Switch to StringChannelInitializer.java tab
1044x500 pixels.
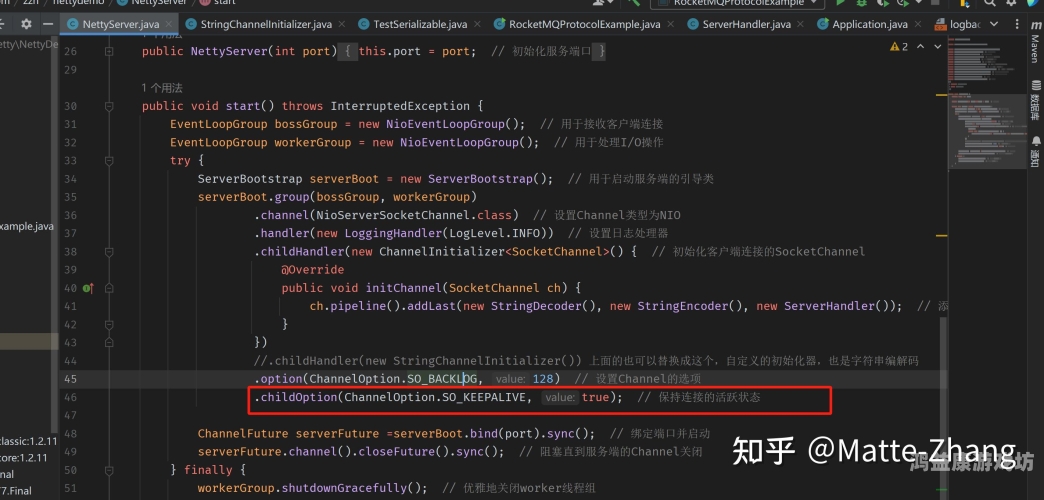pyautogui.click(x=267, y=25)
